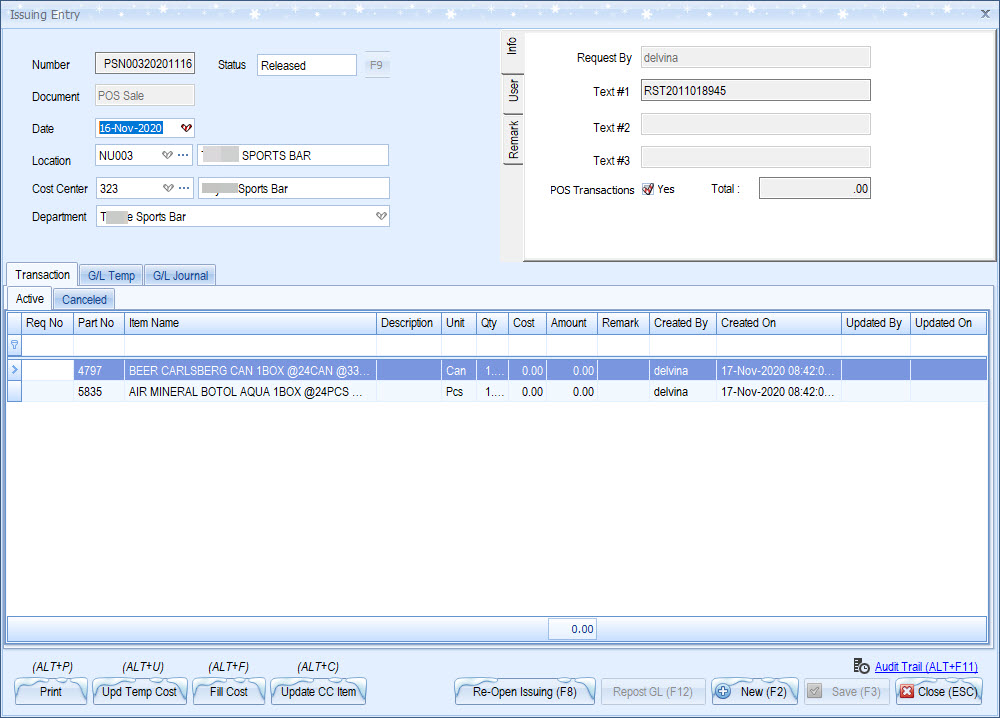Open the Canceled sub-tab
The image size is (1000, 718).
point(84,299)
